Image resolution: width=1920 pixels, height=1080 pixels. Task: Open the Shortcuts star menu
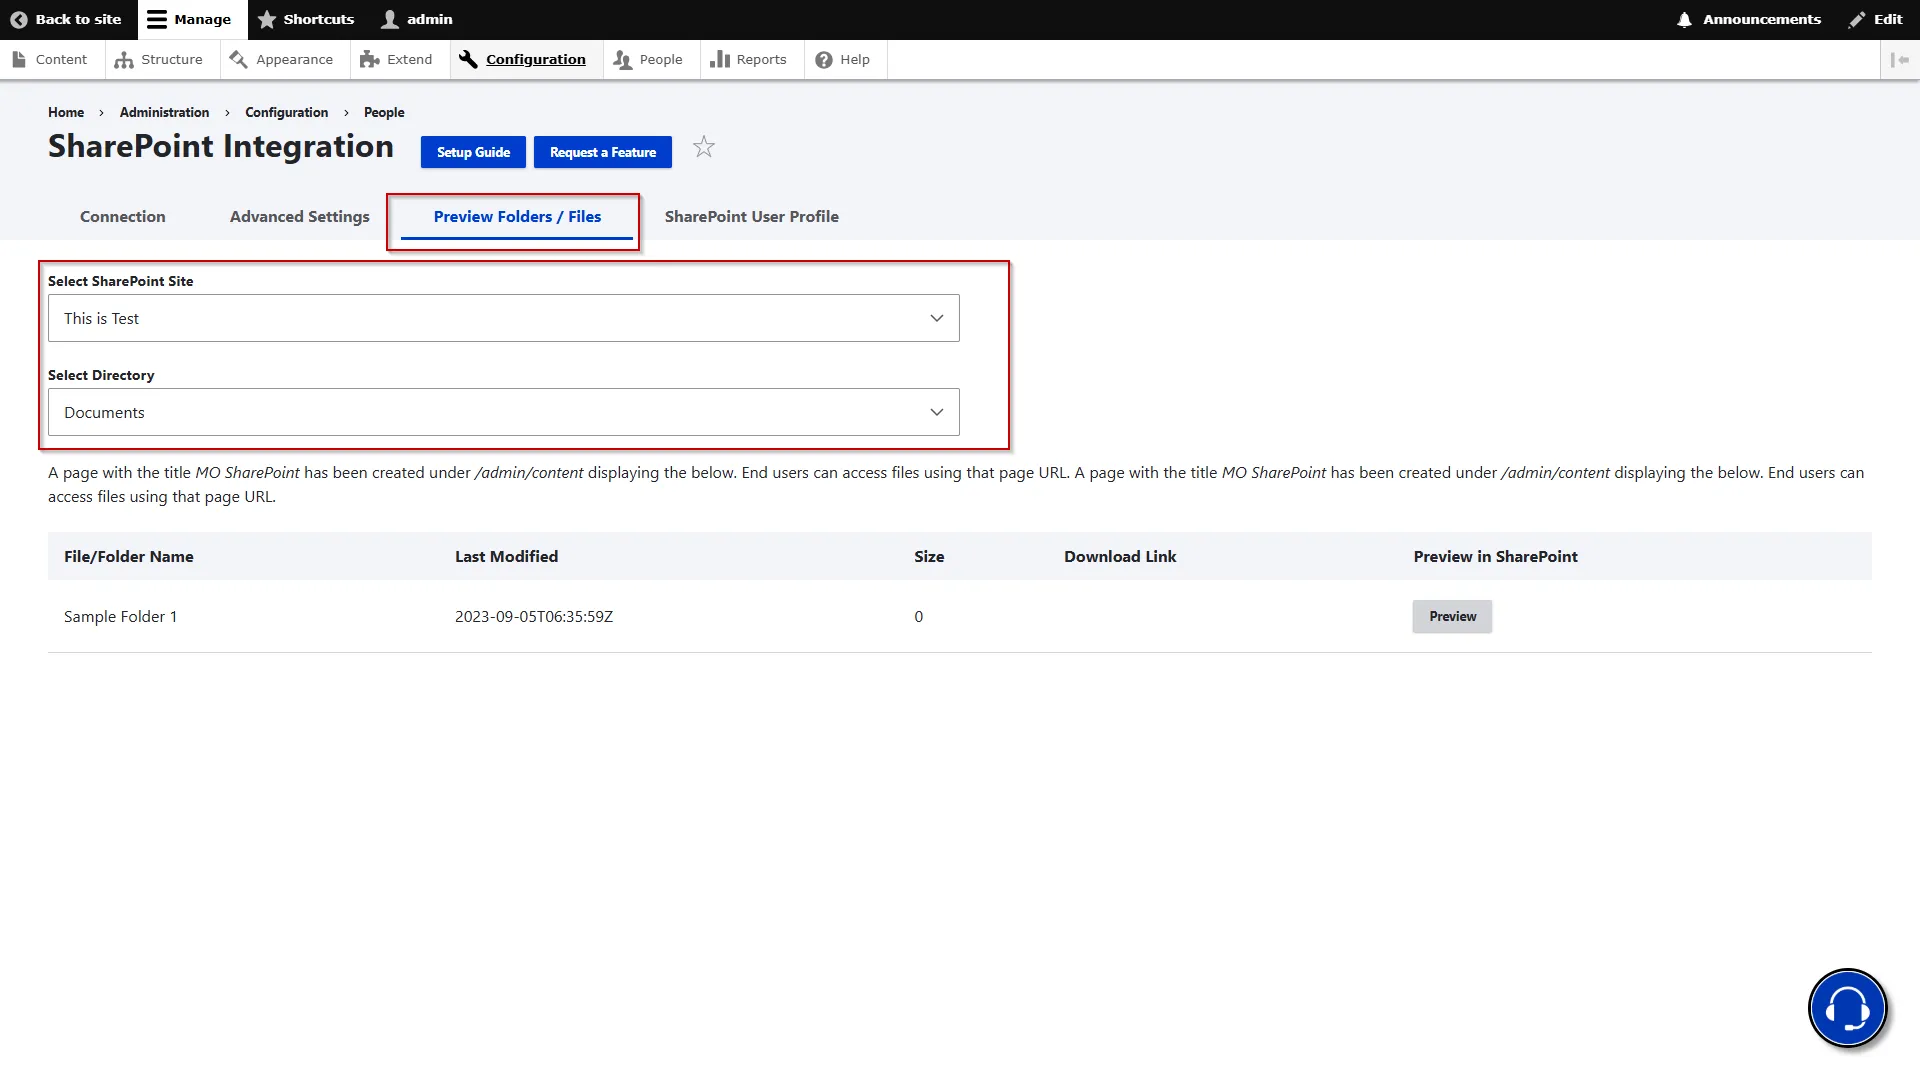[306, 19]
